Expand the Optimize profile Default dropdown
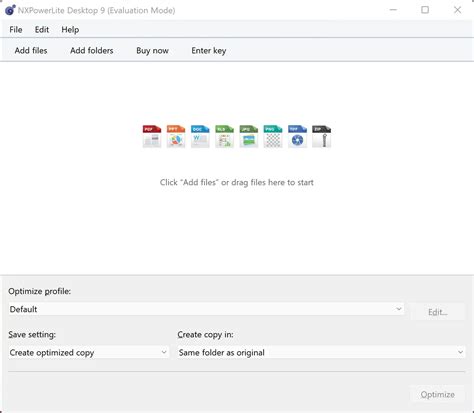Viewport: 474px width, 413px height. (206, 309)
